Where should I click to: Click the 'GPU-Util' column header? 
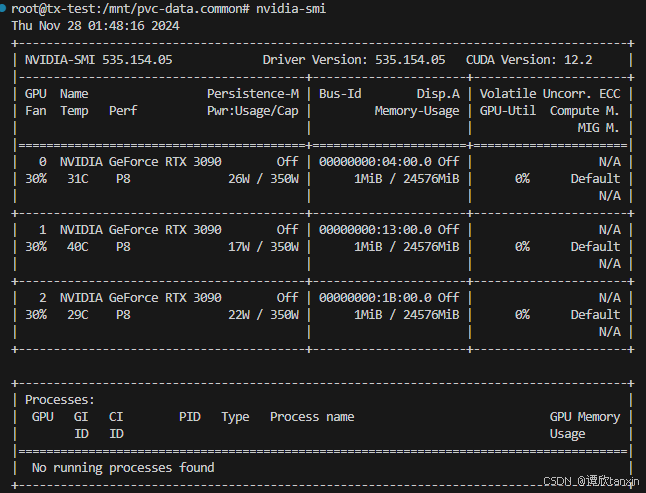pyautogui.click(x=508, y=110)
